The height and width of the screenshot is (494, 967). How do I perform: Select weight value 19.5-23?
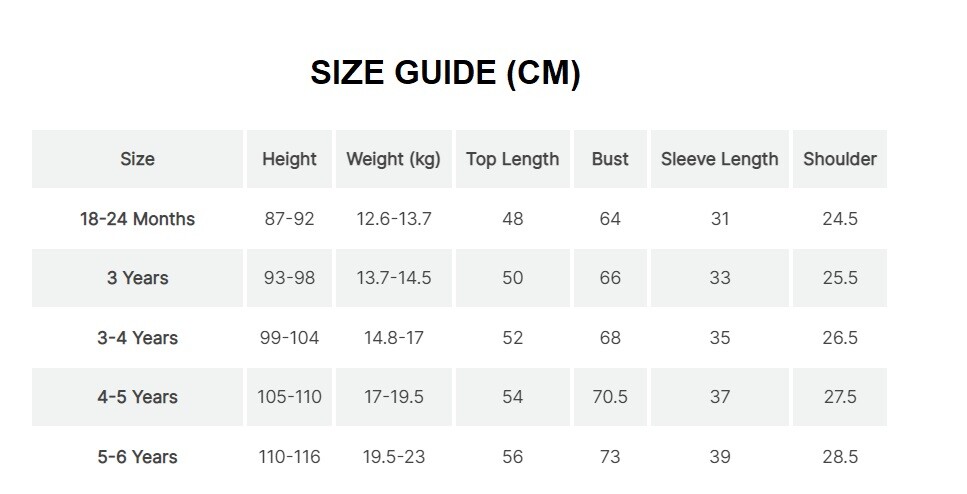tap(394, 457)
